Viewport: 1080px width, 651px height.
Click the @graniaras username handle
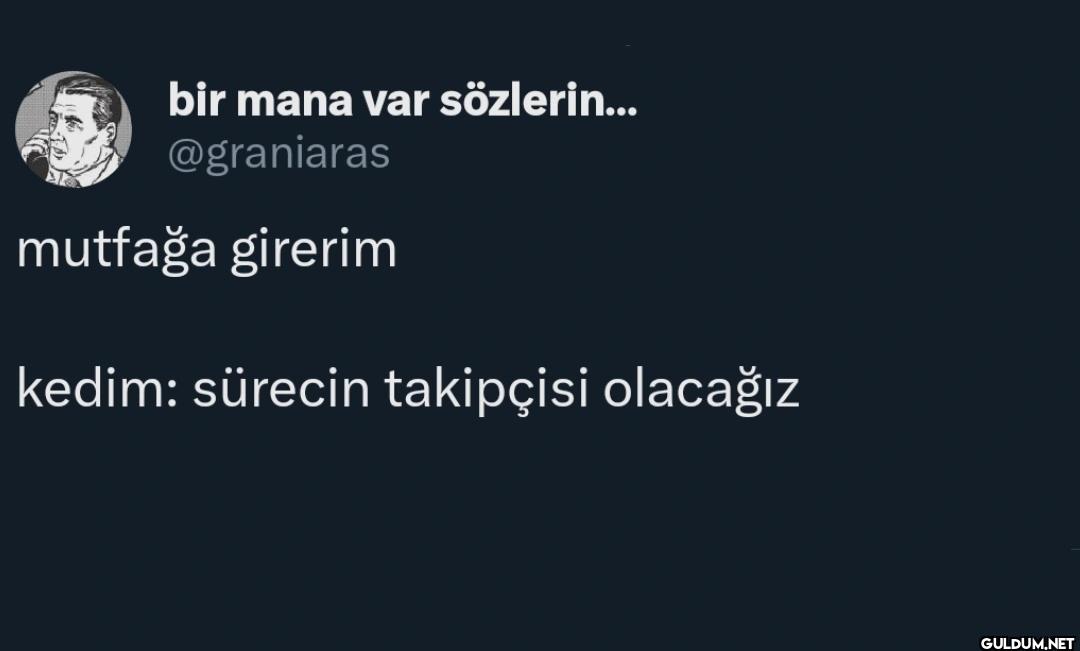coord(278,154)
